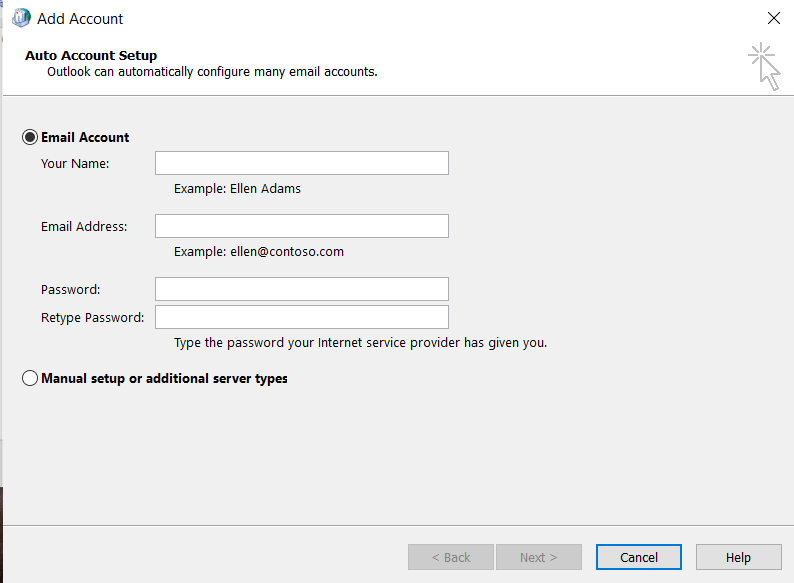The image size is (794, 583).
Task: Close the Add Account dialog window
Action: [773, 18]
